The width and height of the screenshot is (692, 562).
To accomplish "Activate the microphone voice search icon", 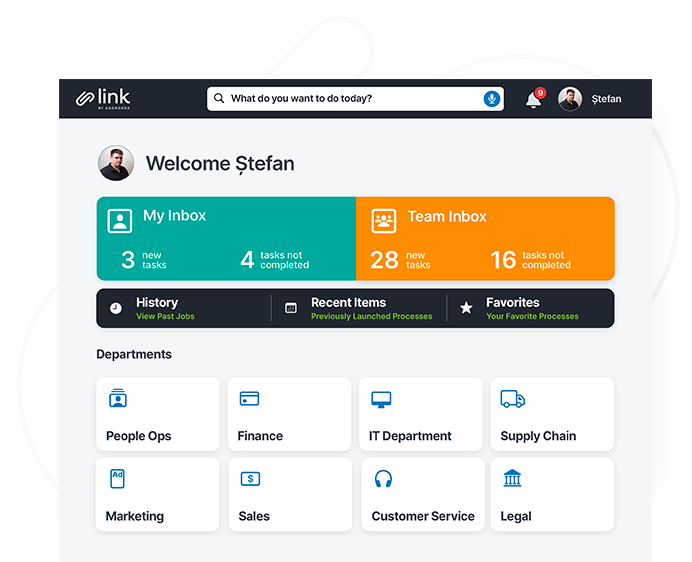I will click(491, 99).
